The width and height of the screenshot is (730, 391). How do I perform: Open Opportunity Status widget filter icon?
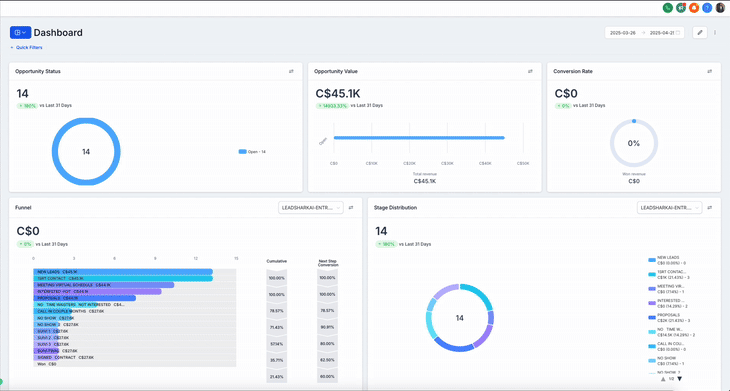click(291, 72)
